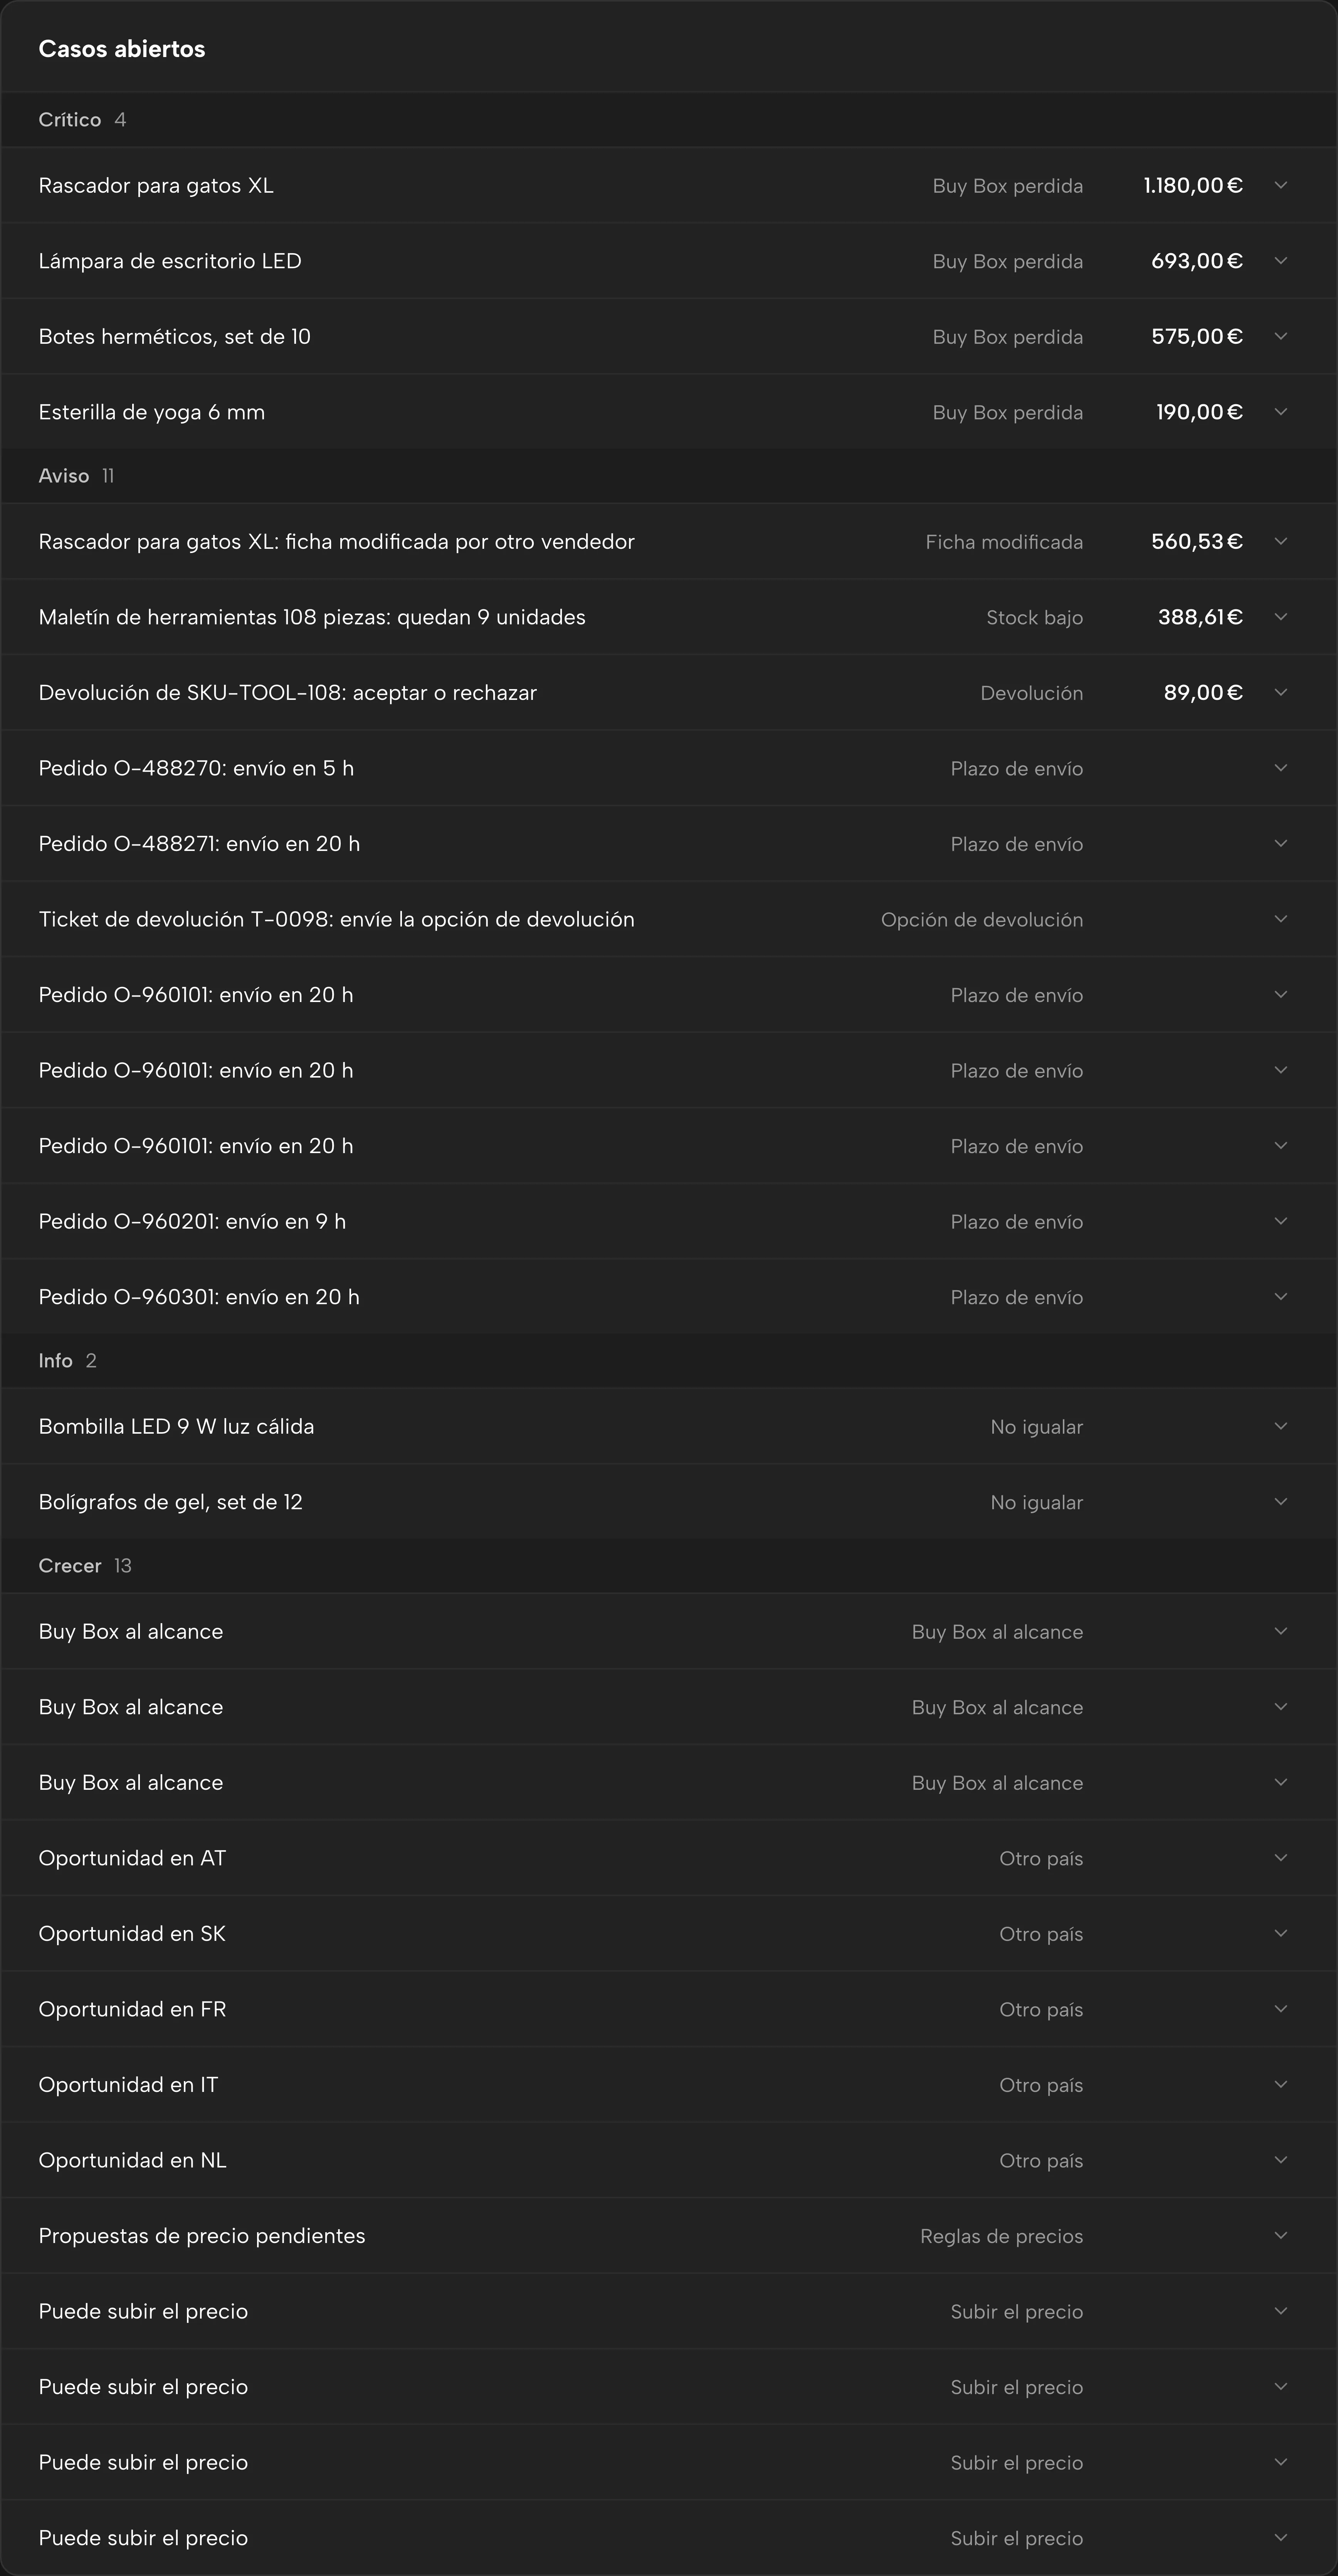Expand Bombilla LED 9 W luz cálida chevron

[1280, 1426]
